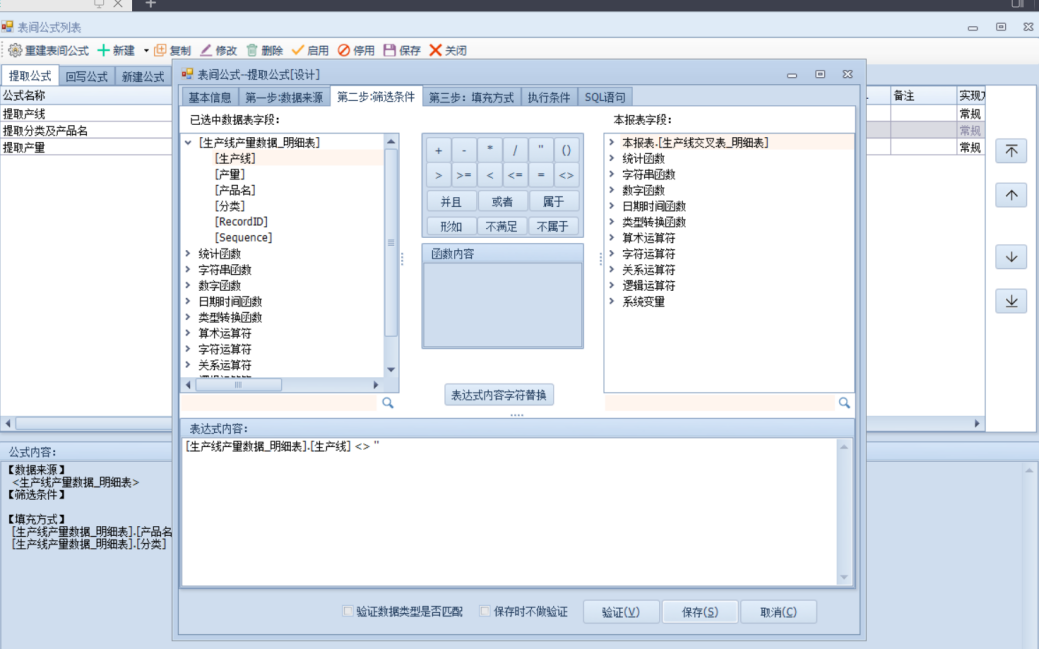The image size is (1040, 650).
Task: Click the 重建表间公式 rebuild icon
Action: pyautogui.click(x=15, y=50)
